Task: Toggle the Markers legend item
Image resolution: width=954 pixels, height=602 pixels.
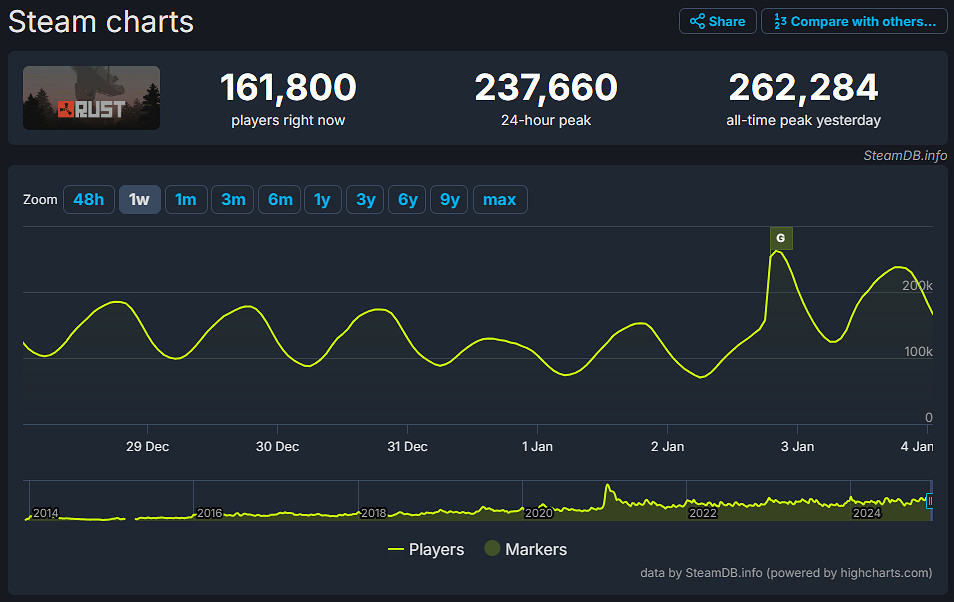Action: (525, 549)
